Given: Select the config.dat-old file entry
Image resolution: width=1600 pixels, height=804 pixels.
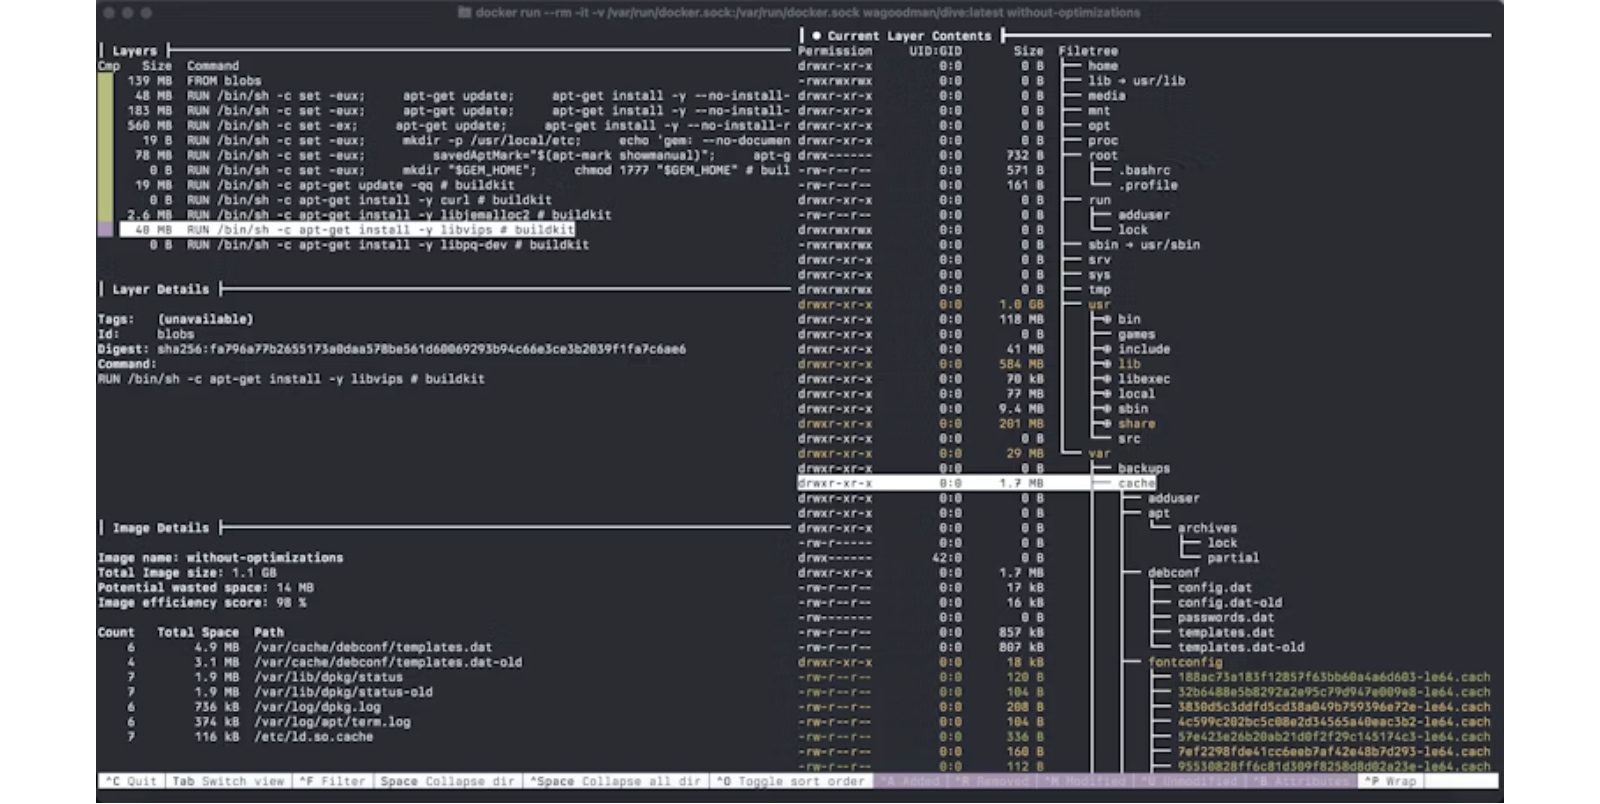Looking at the screenshot, I should point(1230,603).
